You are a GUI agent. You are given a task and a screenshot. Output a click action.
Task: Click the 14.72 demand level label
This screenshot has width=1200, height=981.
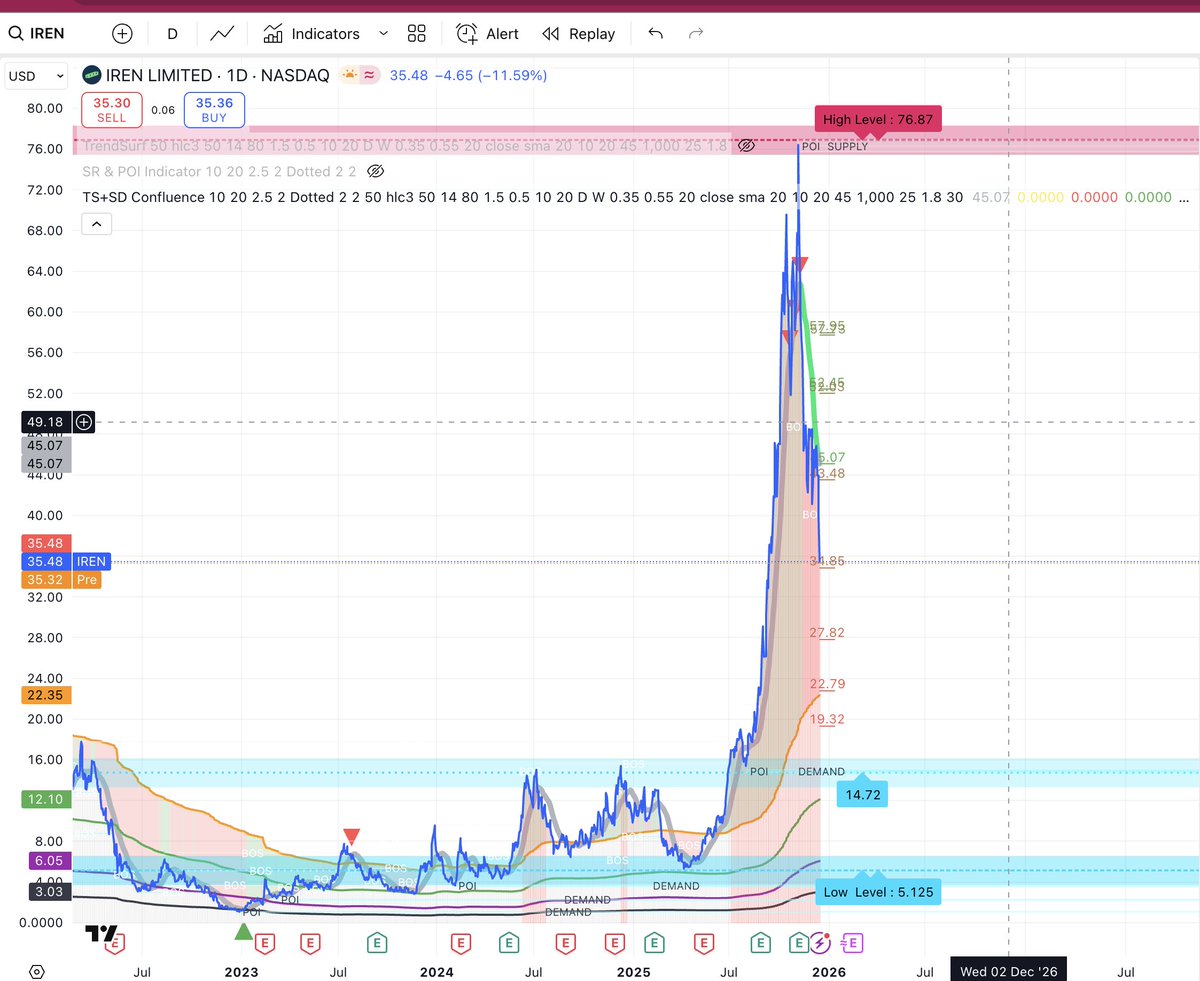[x=862, y=795]
